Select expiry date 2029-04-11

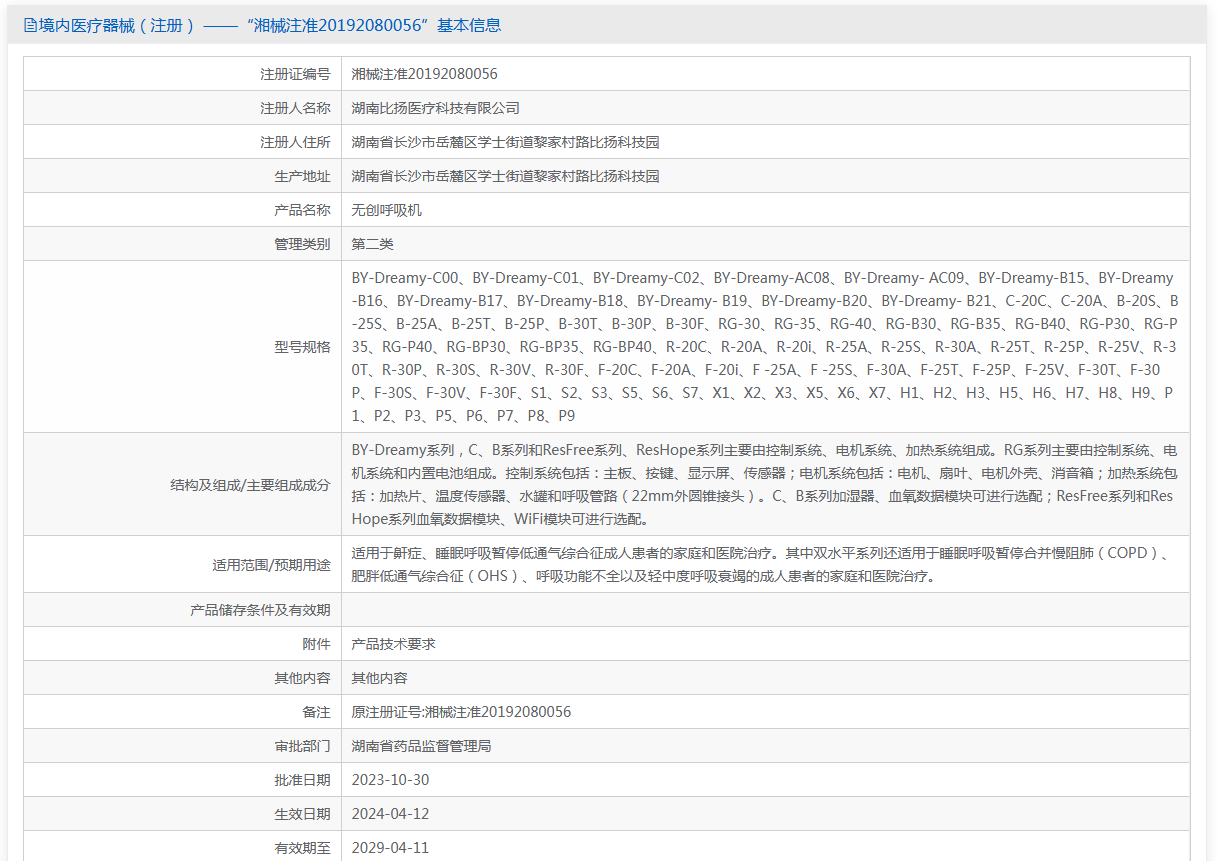[x=391, y=848]
